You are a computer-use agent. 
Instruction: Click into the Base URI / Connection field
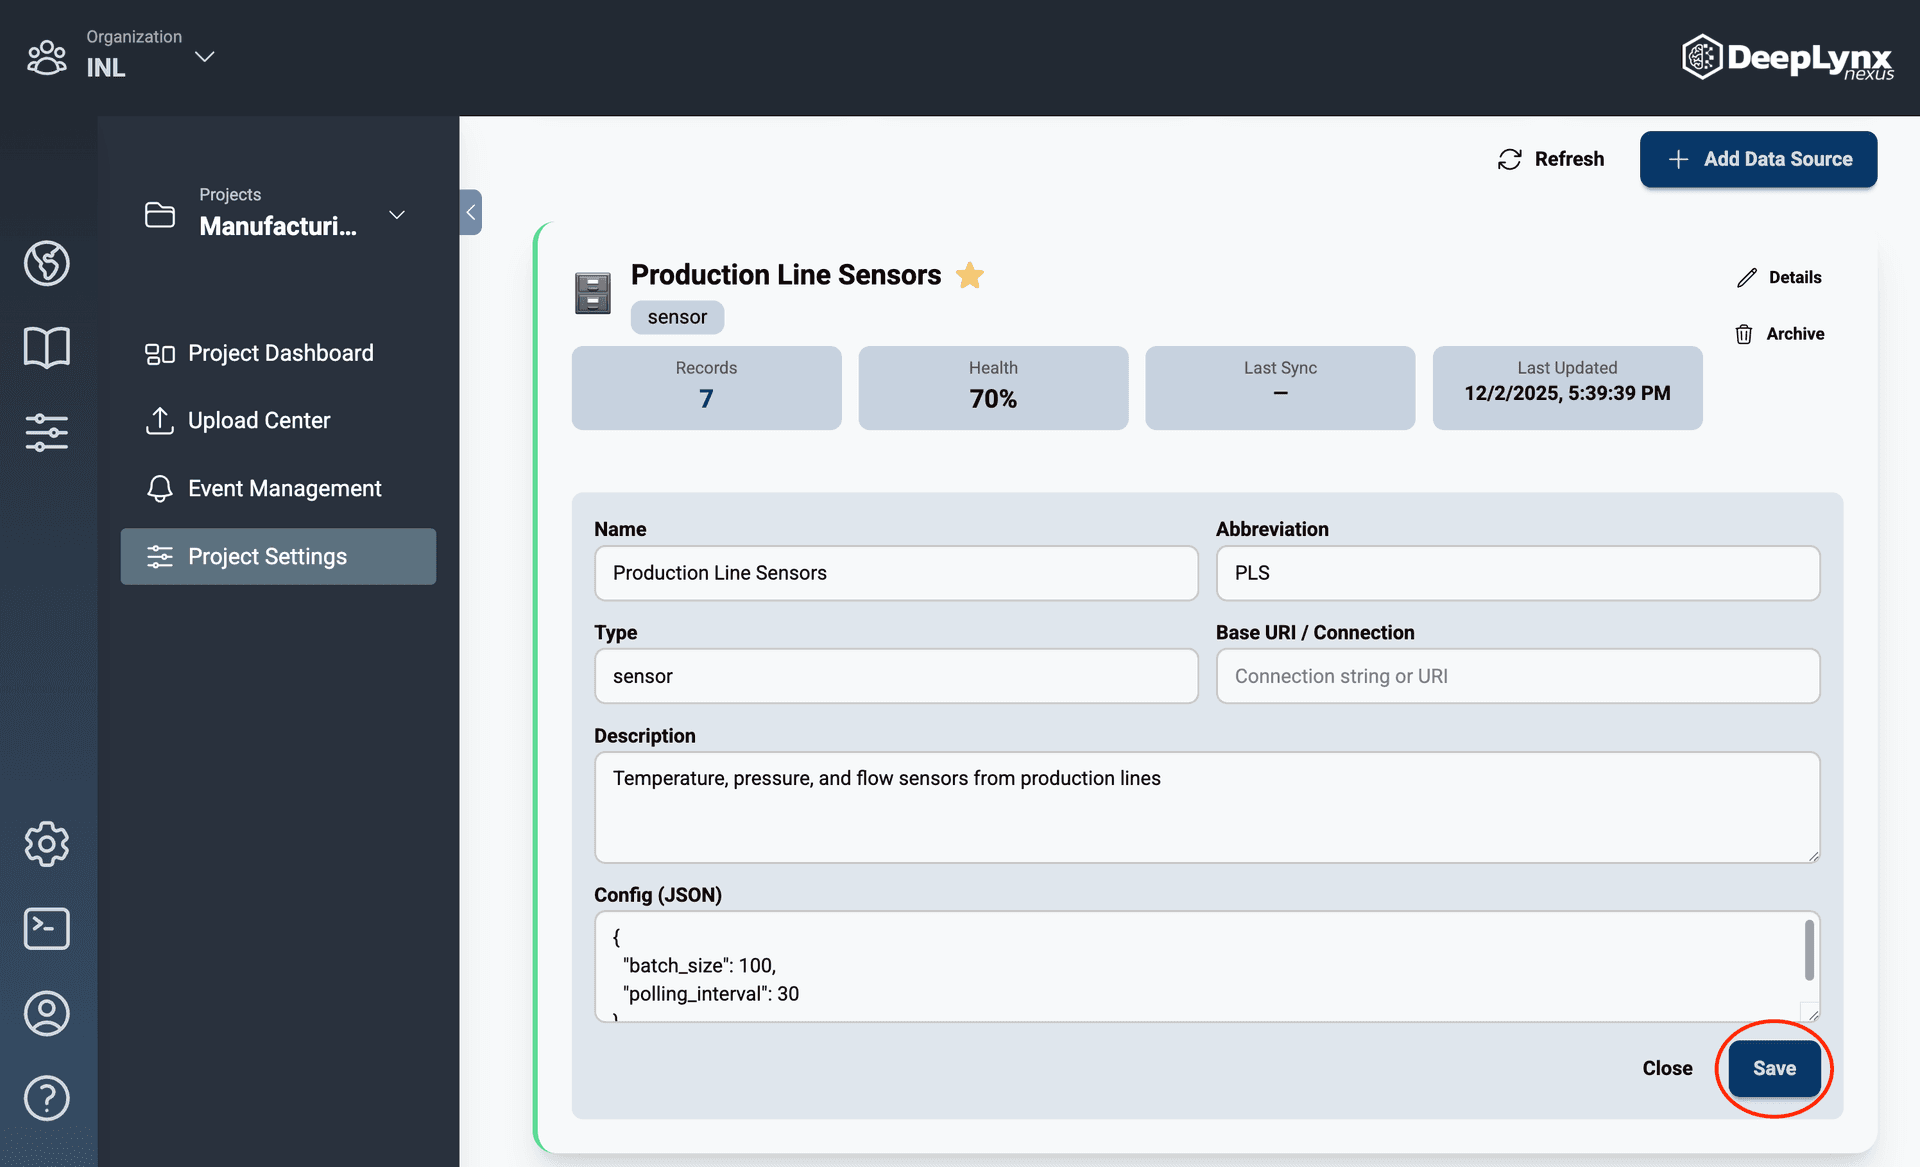1517,676
